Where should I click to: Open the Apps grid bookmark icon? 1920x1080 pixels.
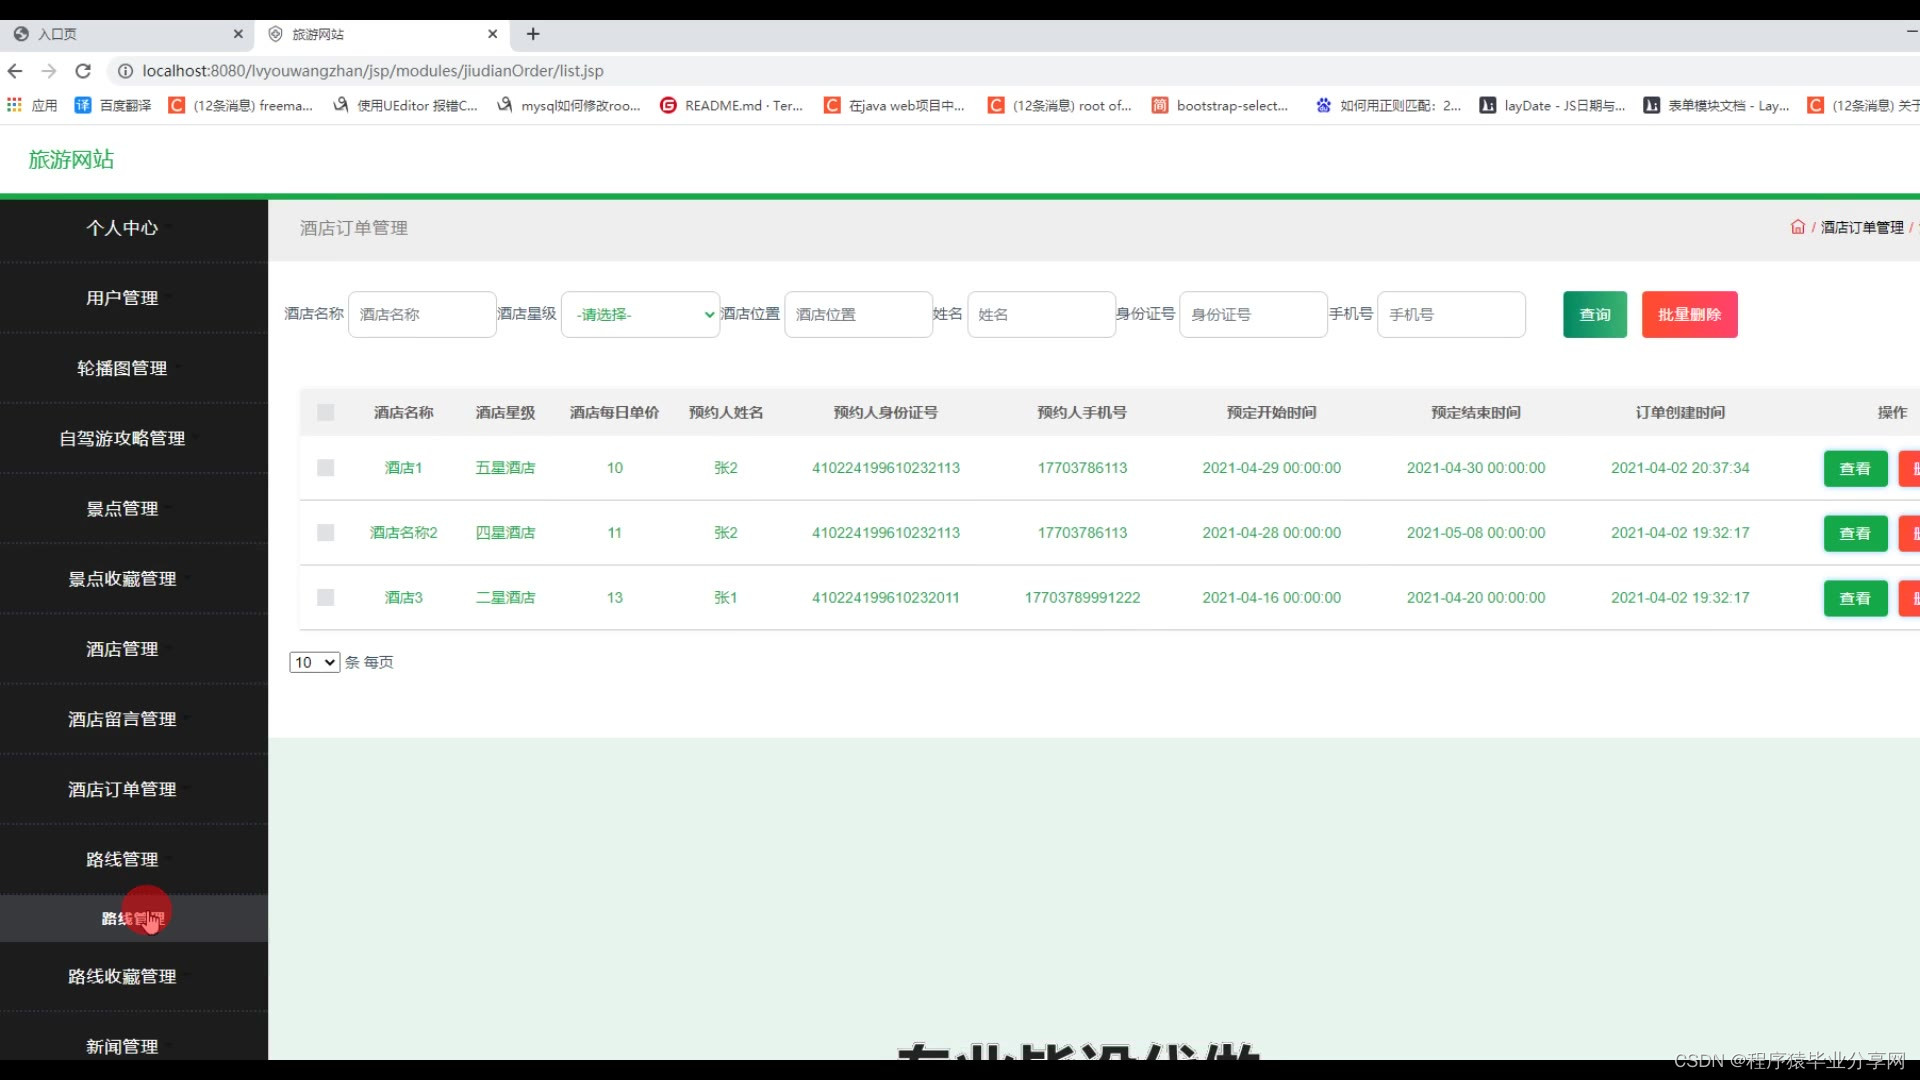(x=14, y=105)
